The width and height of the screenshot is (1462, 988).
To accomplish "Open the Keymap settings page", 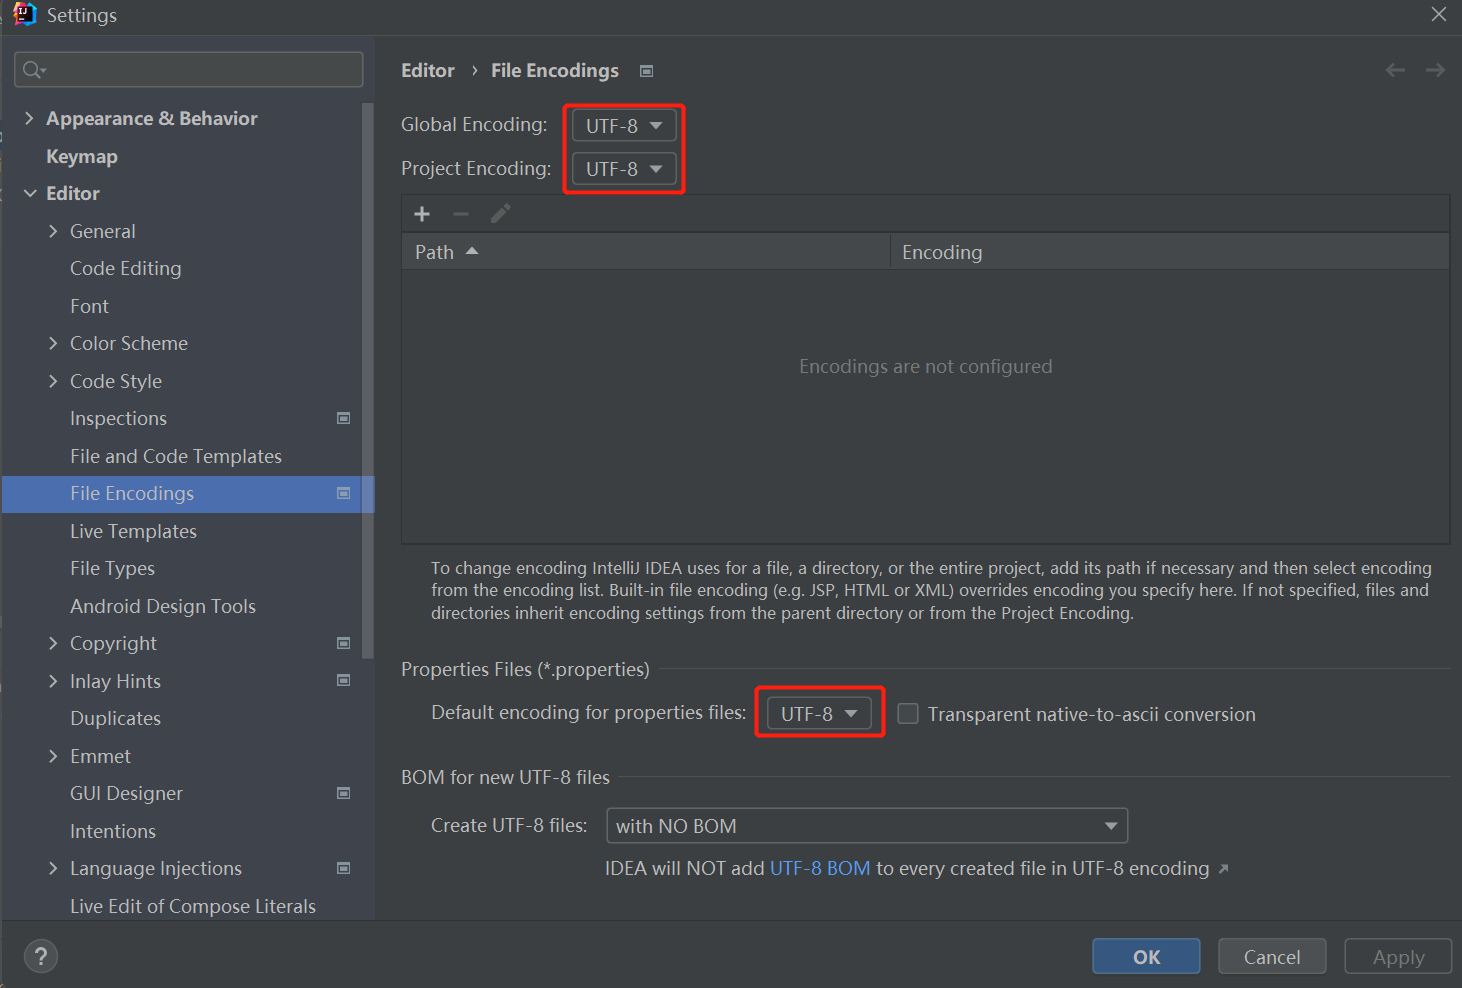I will click(x=82, y=156).
